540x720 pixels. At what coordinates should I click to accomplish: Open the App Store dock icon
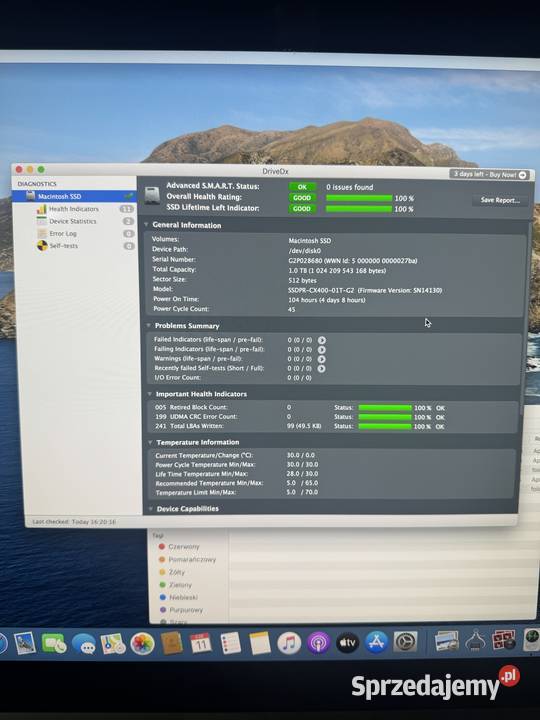click(377, 642)
